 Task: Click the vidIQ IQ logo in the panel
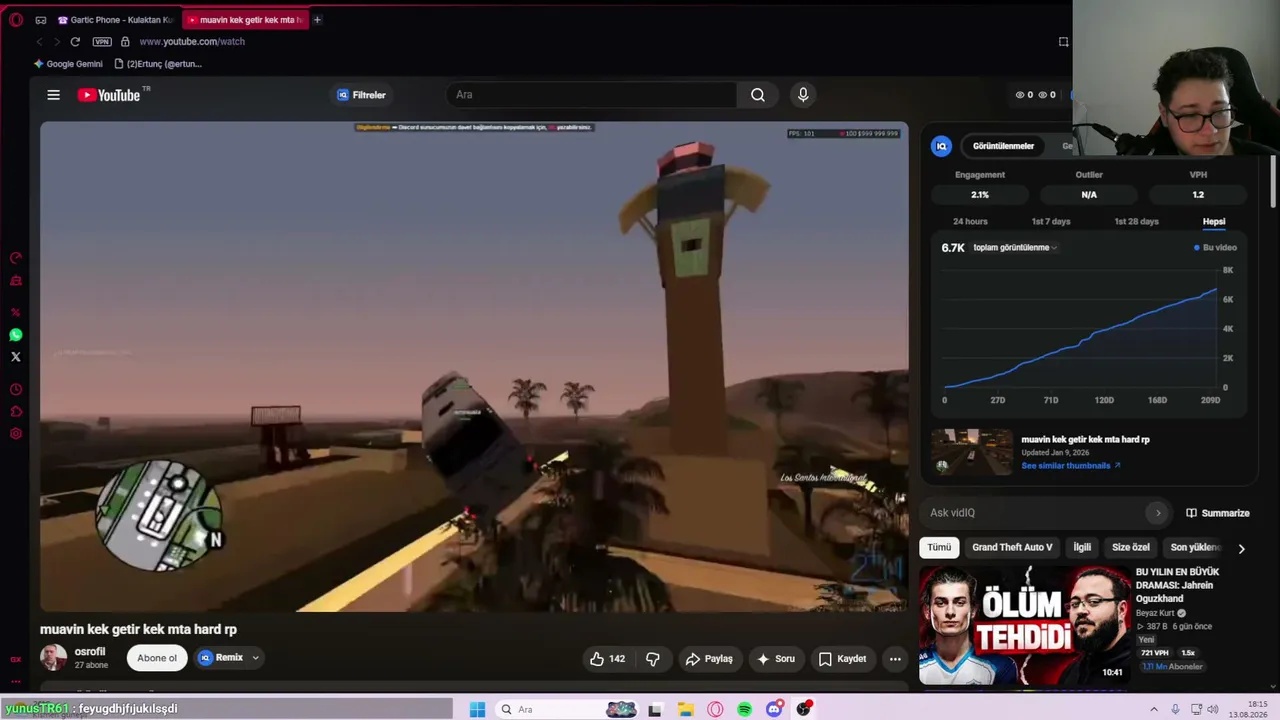tap(941, 146)
